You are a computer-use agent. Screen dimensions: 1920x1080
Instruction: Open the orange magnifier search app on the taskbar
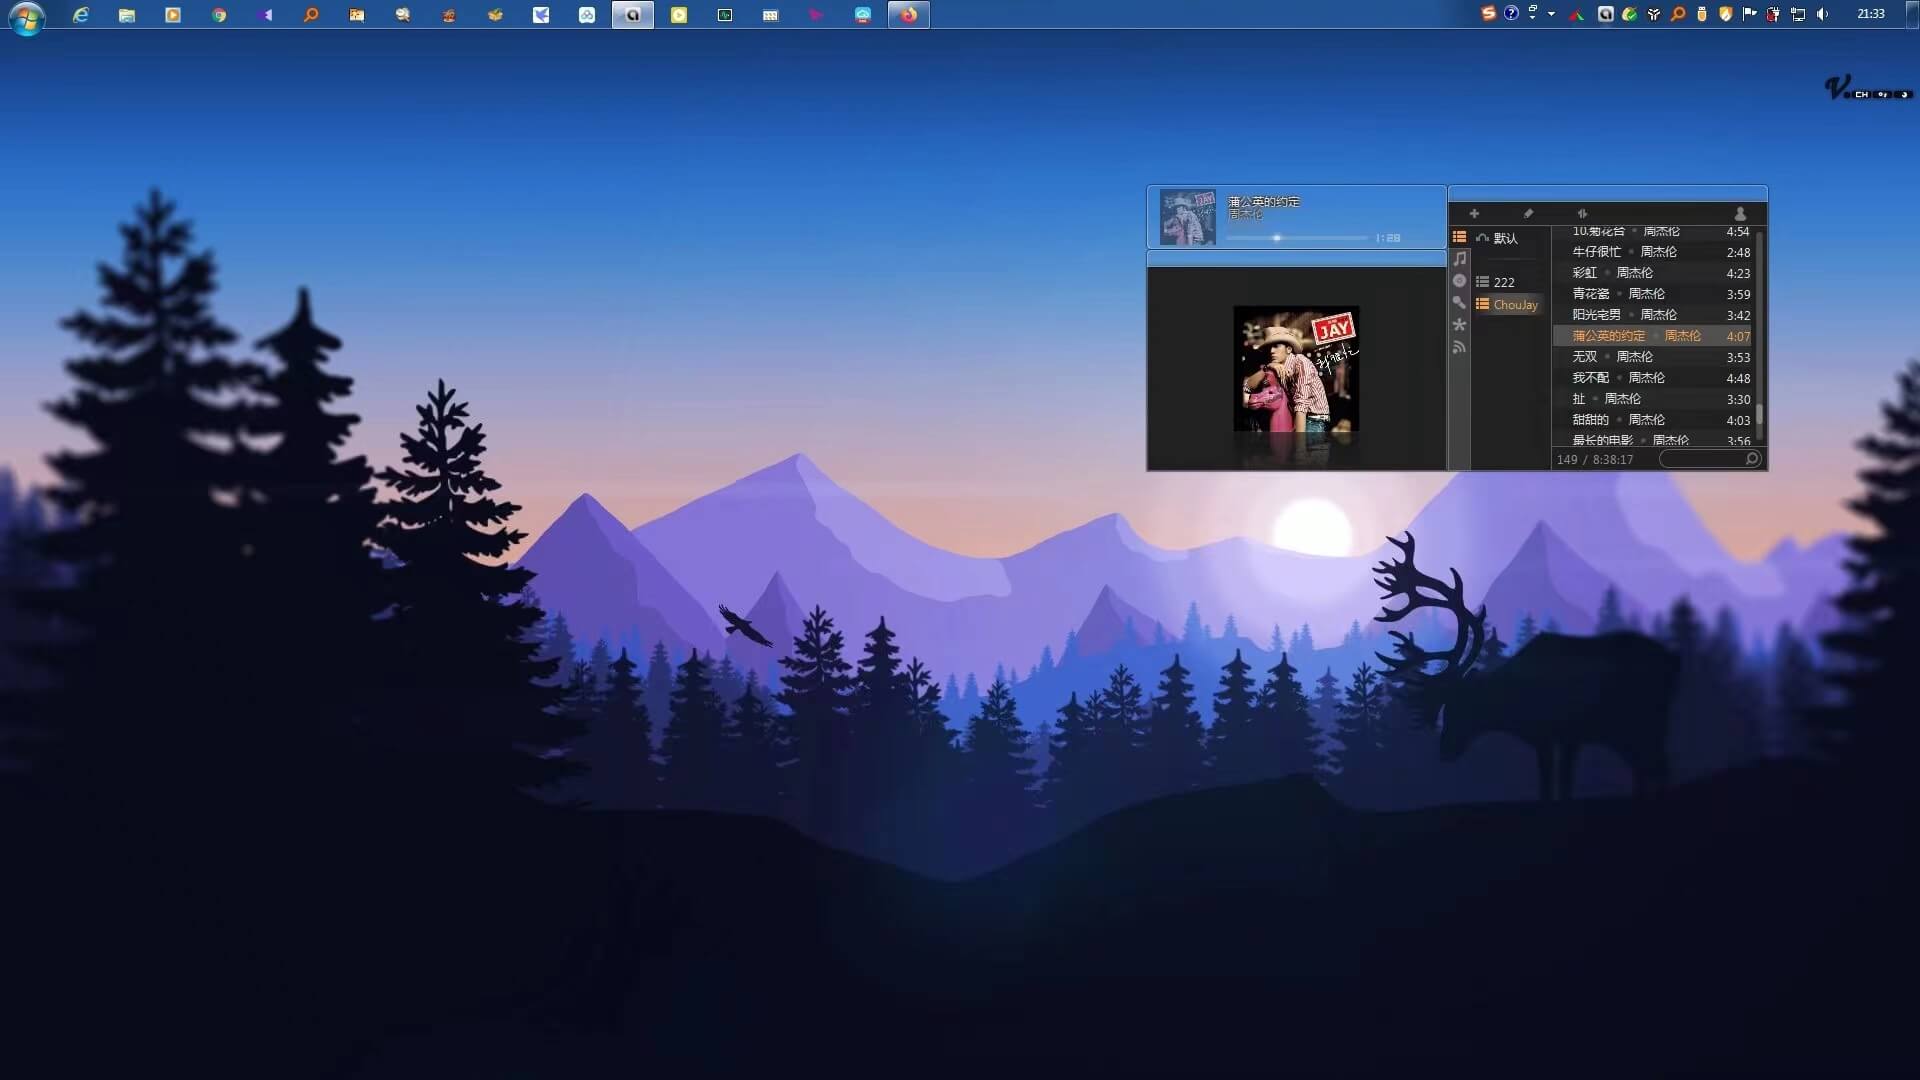tap(311, 15)
